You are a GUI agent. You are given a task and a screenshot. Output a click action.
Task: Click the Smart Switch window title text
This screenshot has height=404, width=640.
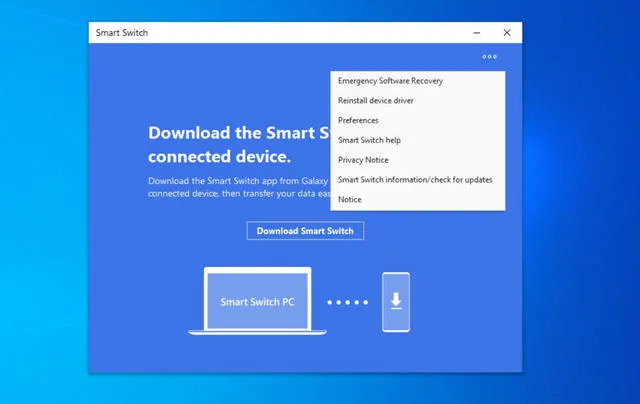point(122,33)
